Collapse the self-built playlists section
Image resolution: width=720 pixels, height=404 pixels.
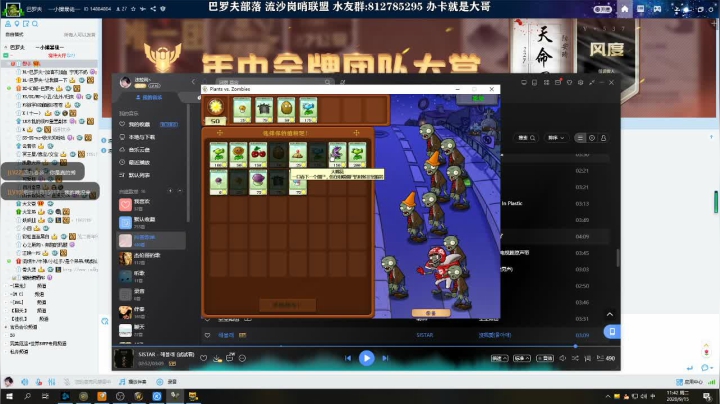pyautogui.click(x=180, y=191)
